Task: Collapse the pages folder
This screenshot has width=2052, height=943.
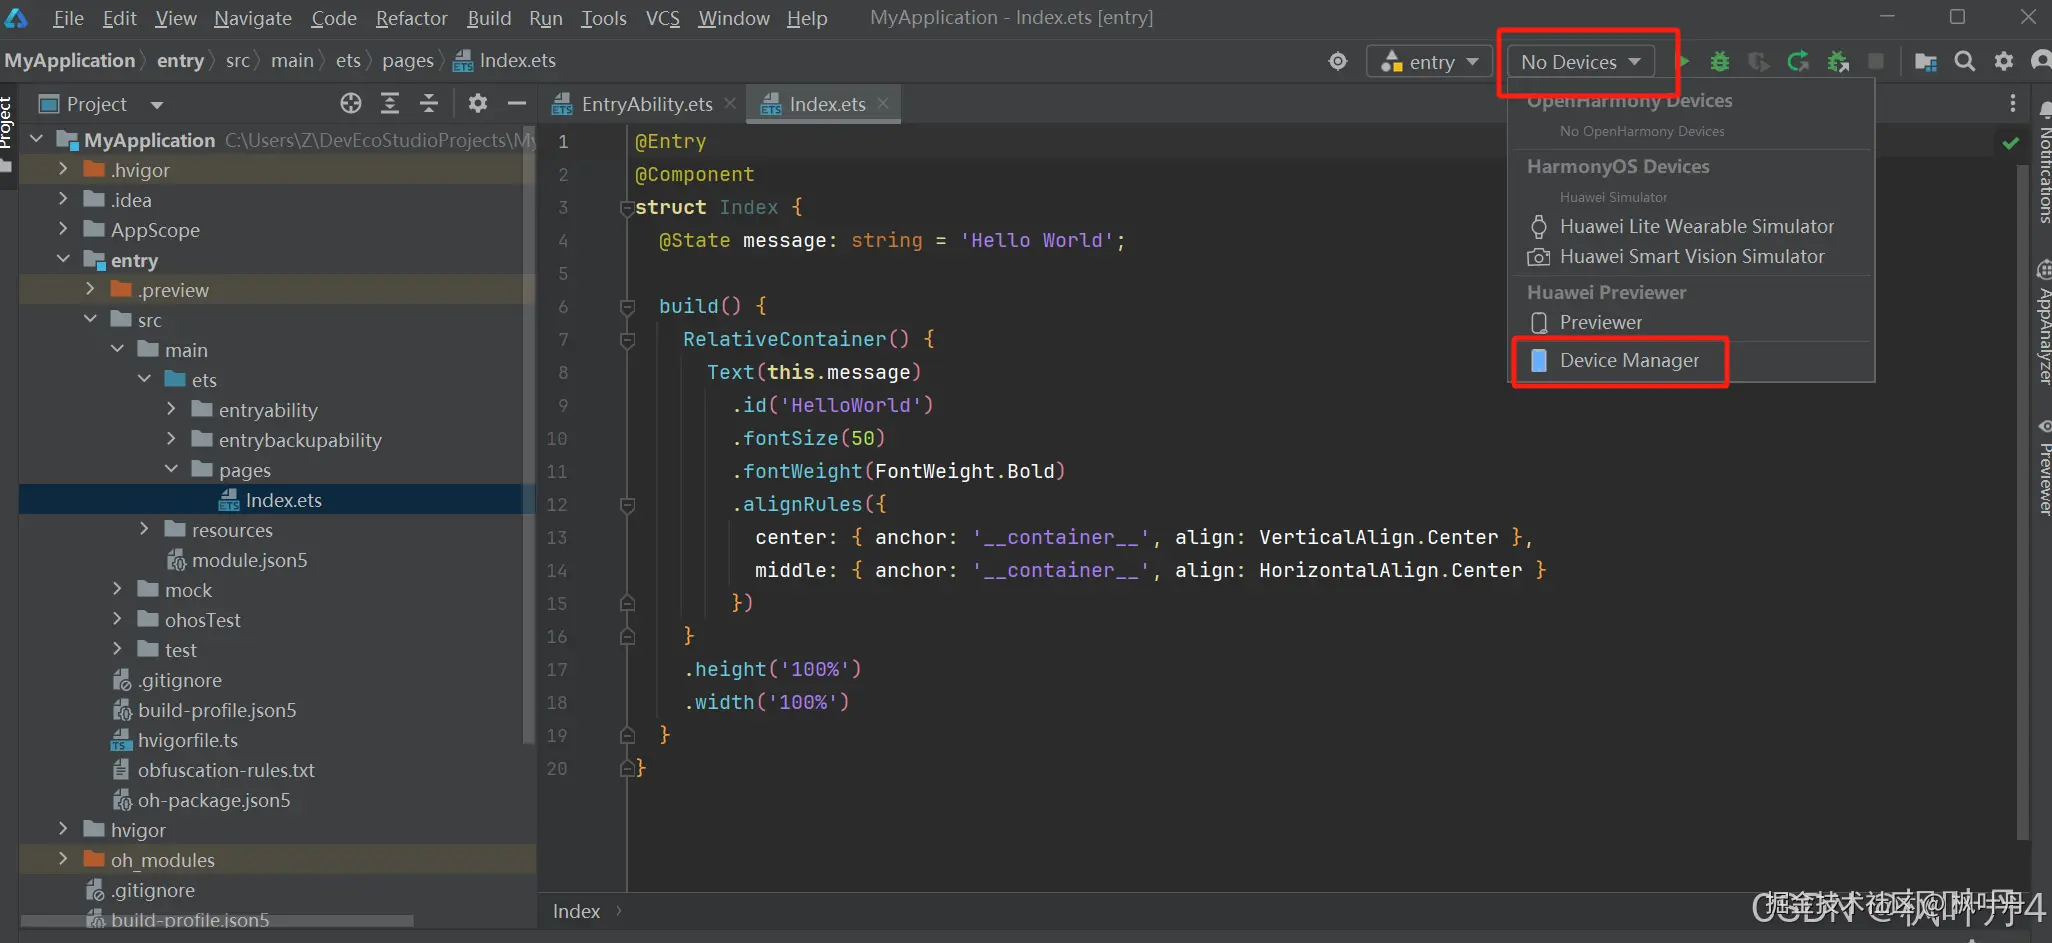Action: click(x=171, y=469)
